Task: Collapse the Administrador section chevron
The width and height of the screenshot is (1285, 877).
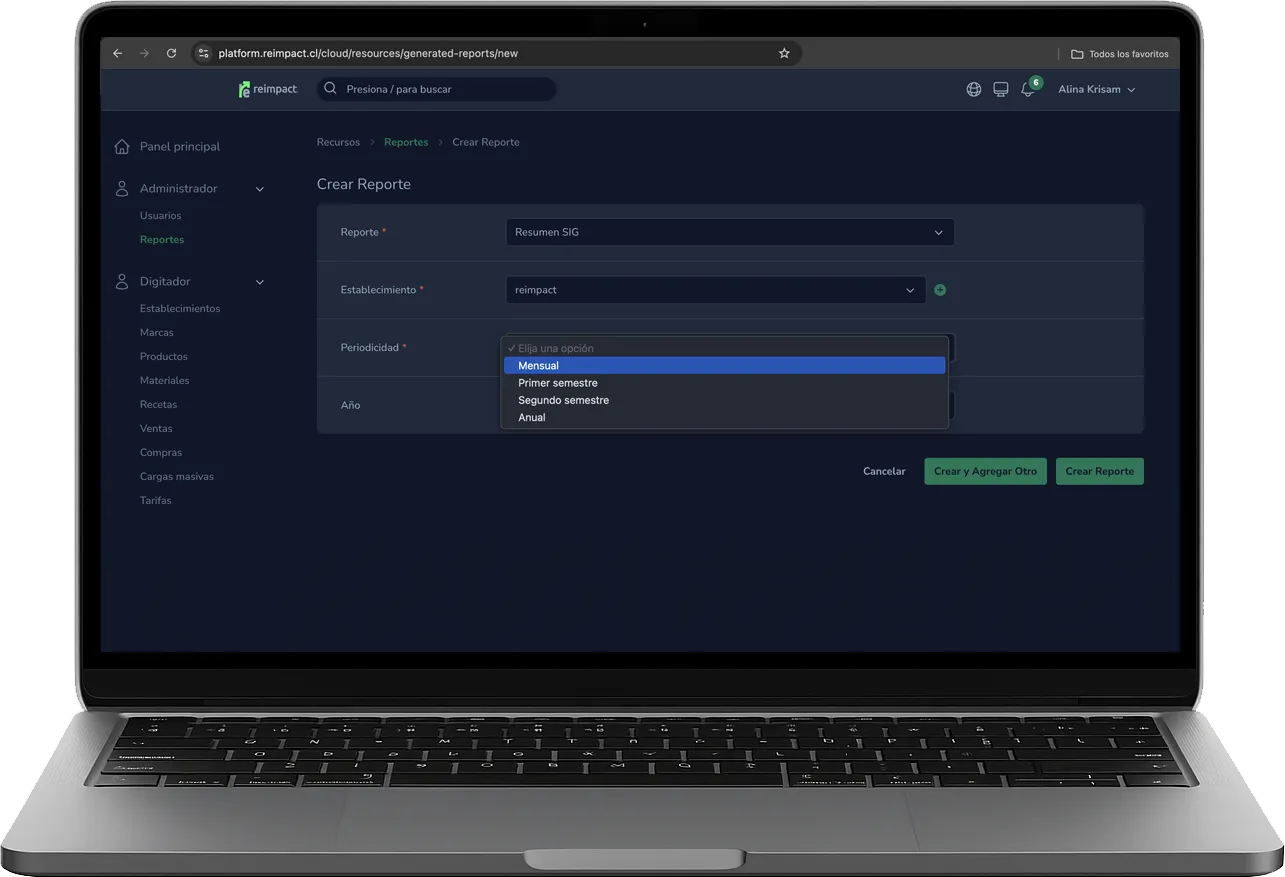Action: [x=260, y=188]
